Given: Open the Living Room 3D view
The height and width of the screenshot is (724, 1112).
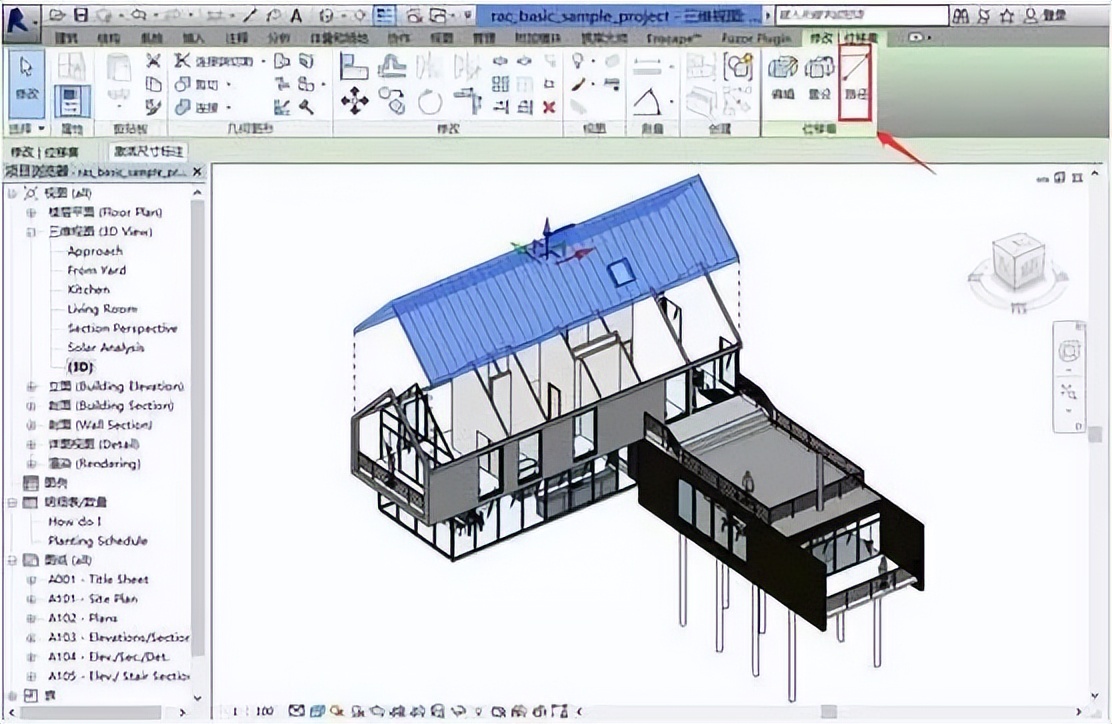Looking at the screenshot, I should coord(102,309).
